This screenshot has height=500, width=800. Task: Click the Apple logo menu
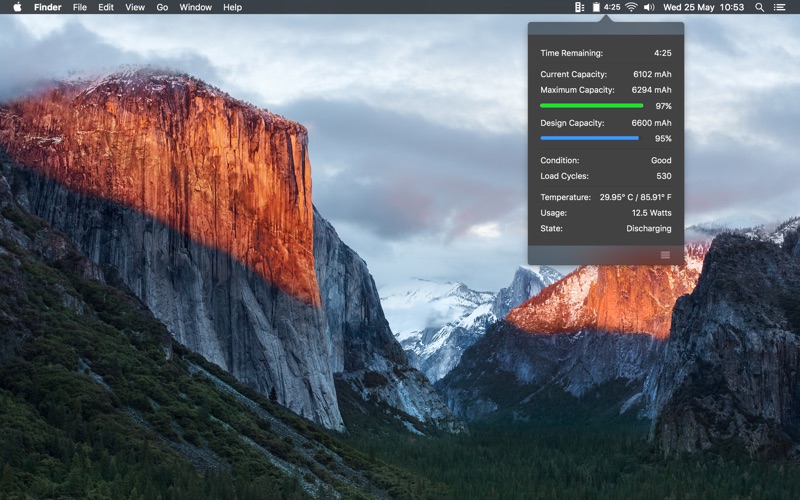click(x=17, y=7)
